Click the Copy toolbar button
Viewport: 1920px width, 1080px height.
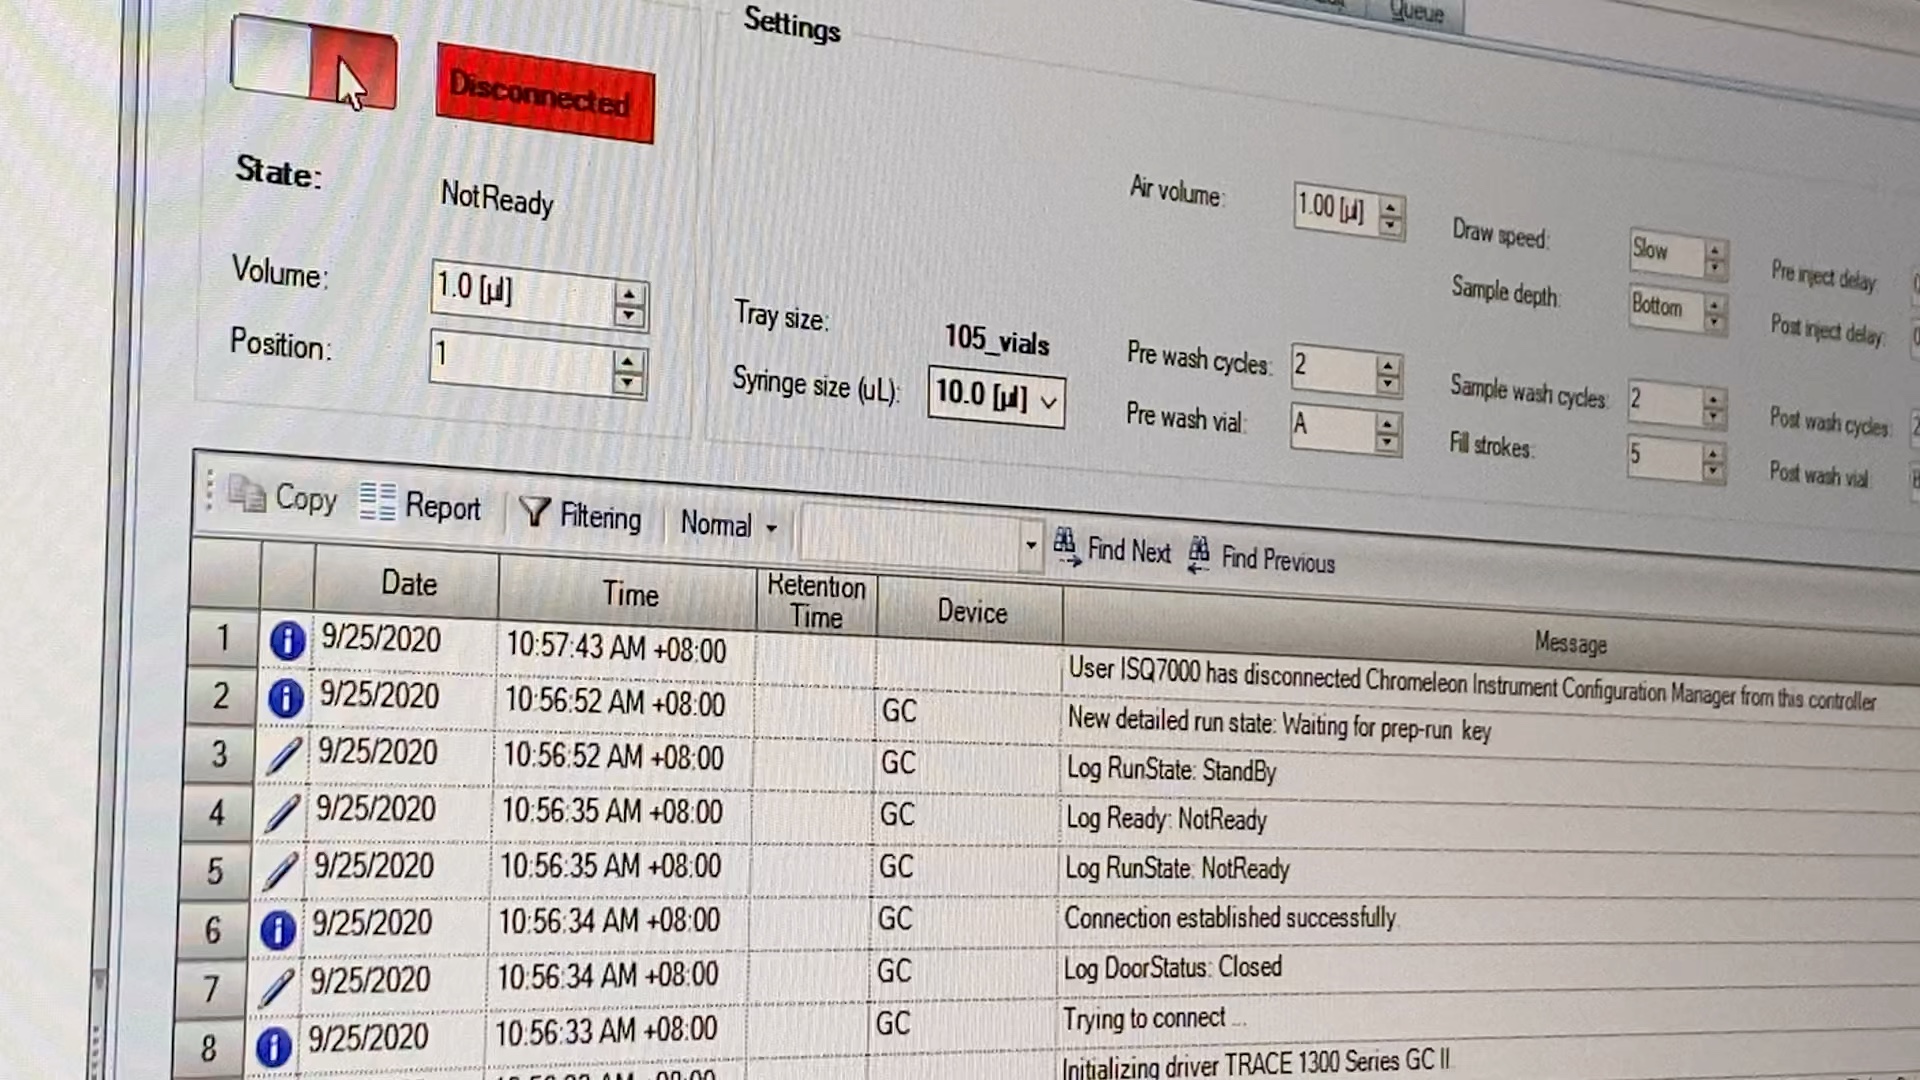(x=284, y=496)
